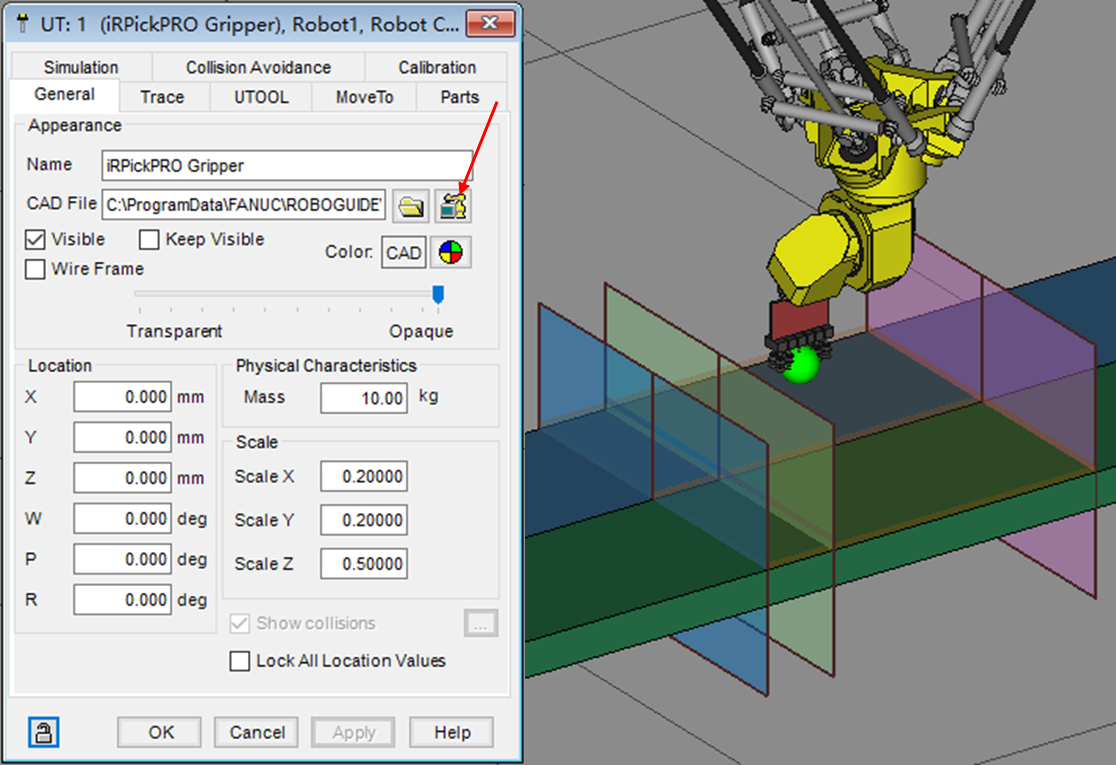The width and height of the screenshot is (1116, 765).
Task: Close the UT: 1 properties dialog
Action: (x=490, y=24)
